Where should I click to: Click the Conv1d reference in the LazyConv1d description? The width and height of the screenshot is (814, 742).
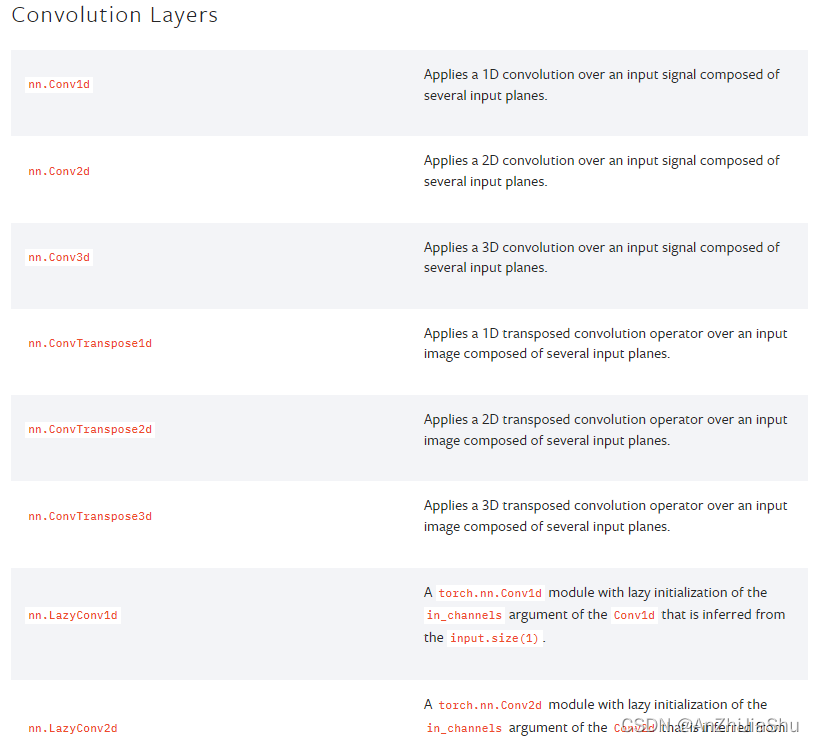click(x=634, y=616)
